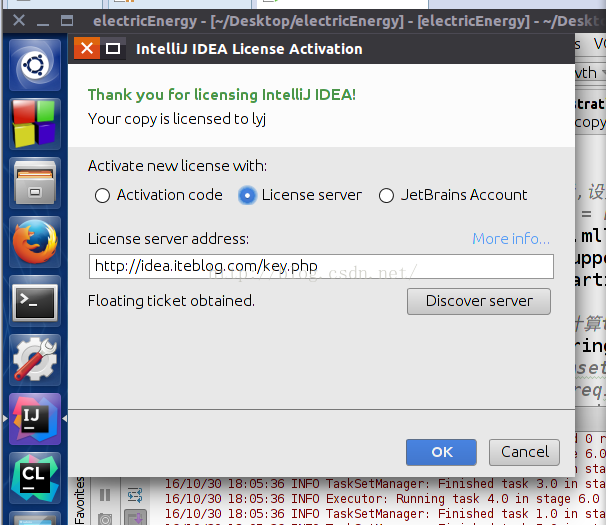Open the Ubuntu Dash launcher icon
Viewport: 606px width, 525px height.
[x=35, y=65]
